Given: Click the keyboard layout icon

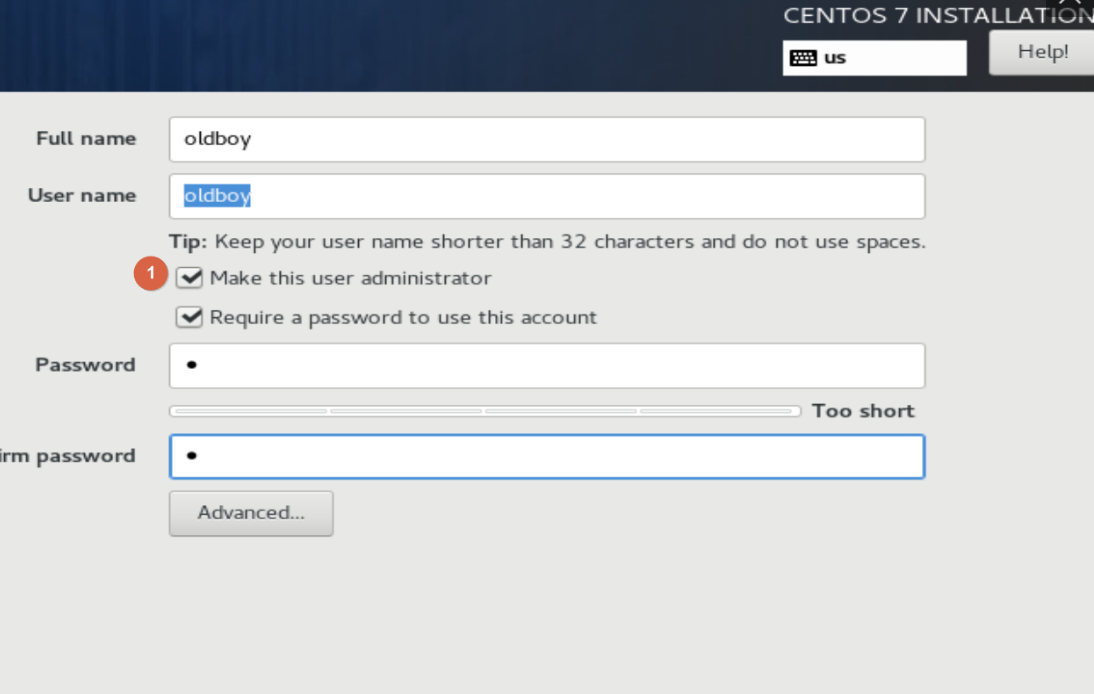Looking at the screenshot, I should 803,58.
